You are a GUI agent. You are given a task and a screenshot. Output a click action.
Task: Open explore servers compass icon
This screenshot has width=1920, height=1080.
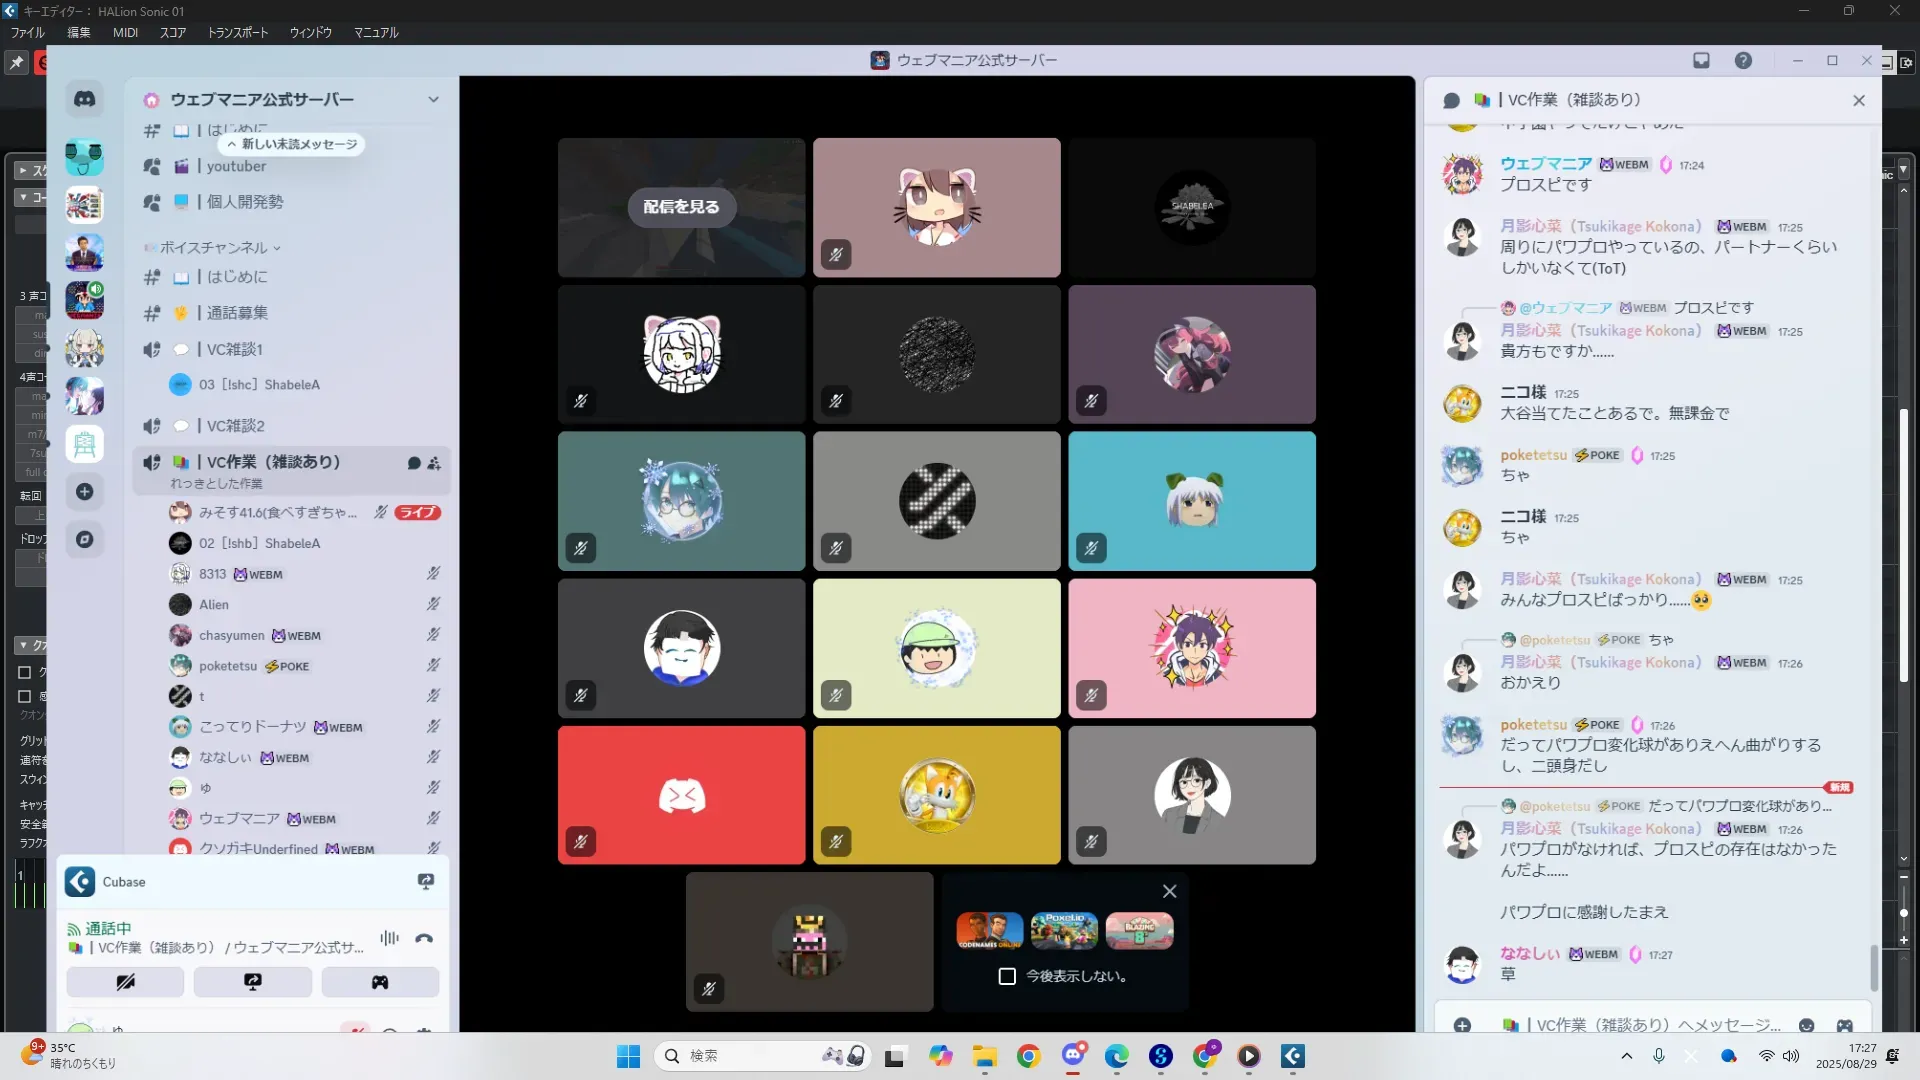85,539
